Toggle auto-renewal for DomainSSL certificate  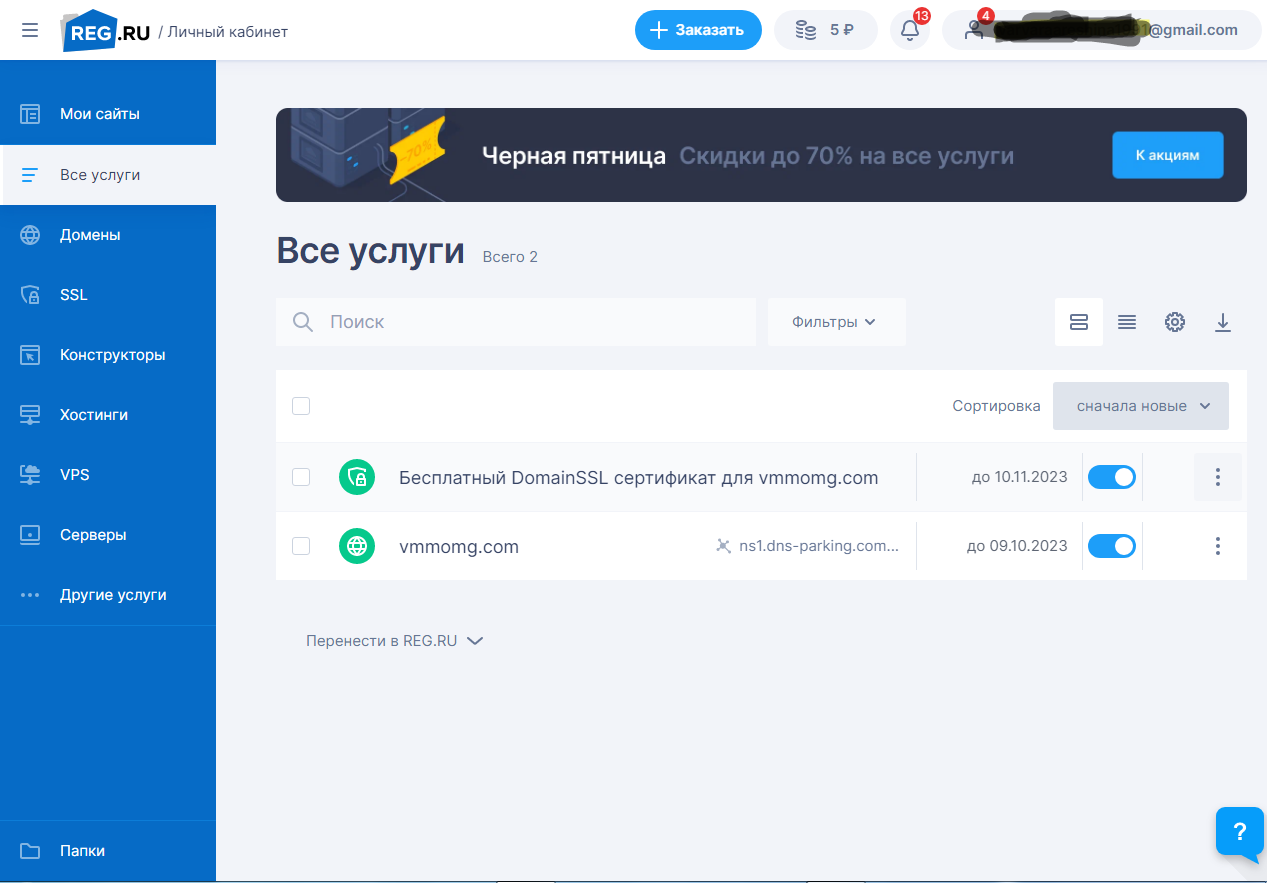(1111, 477)
